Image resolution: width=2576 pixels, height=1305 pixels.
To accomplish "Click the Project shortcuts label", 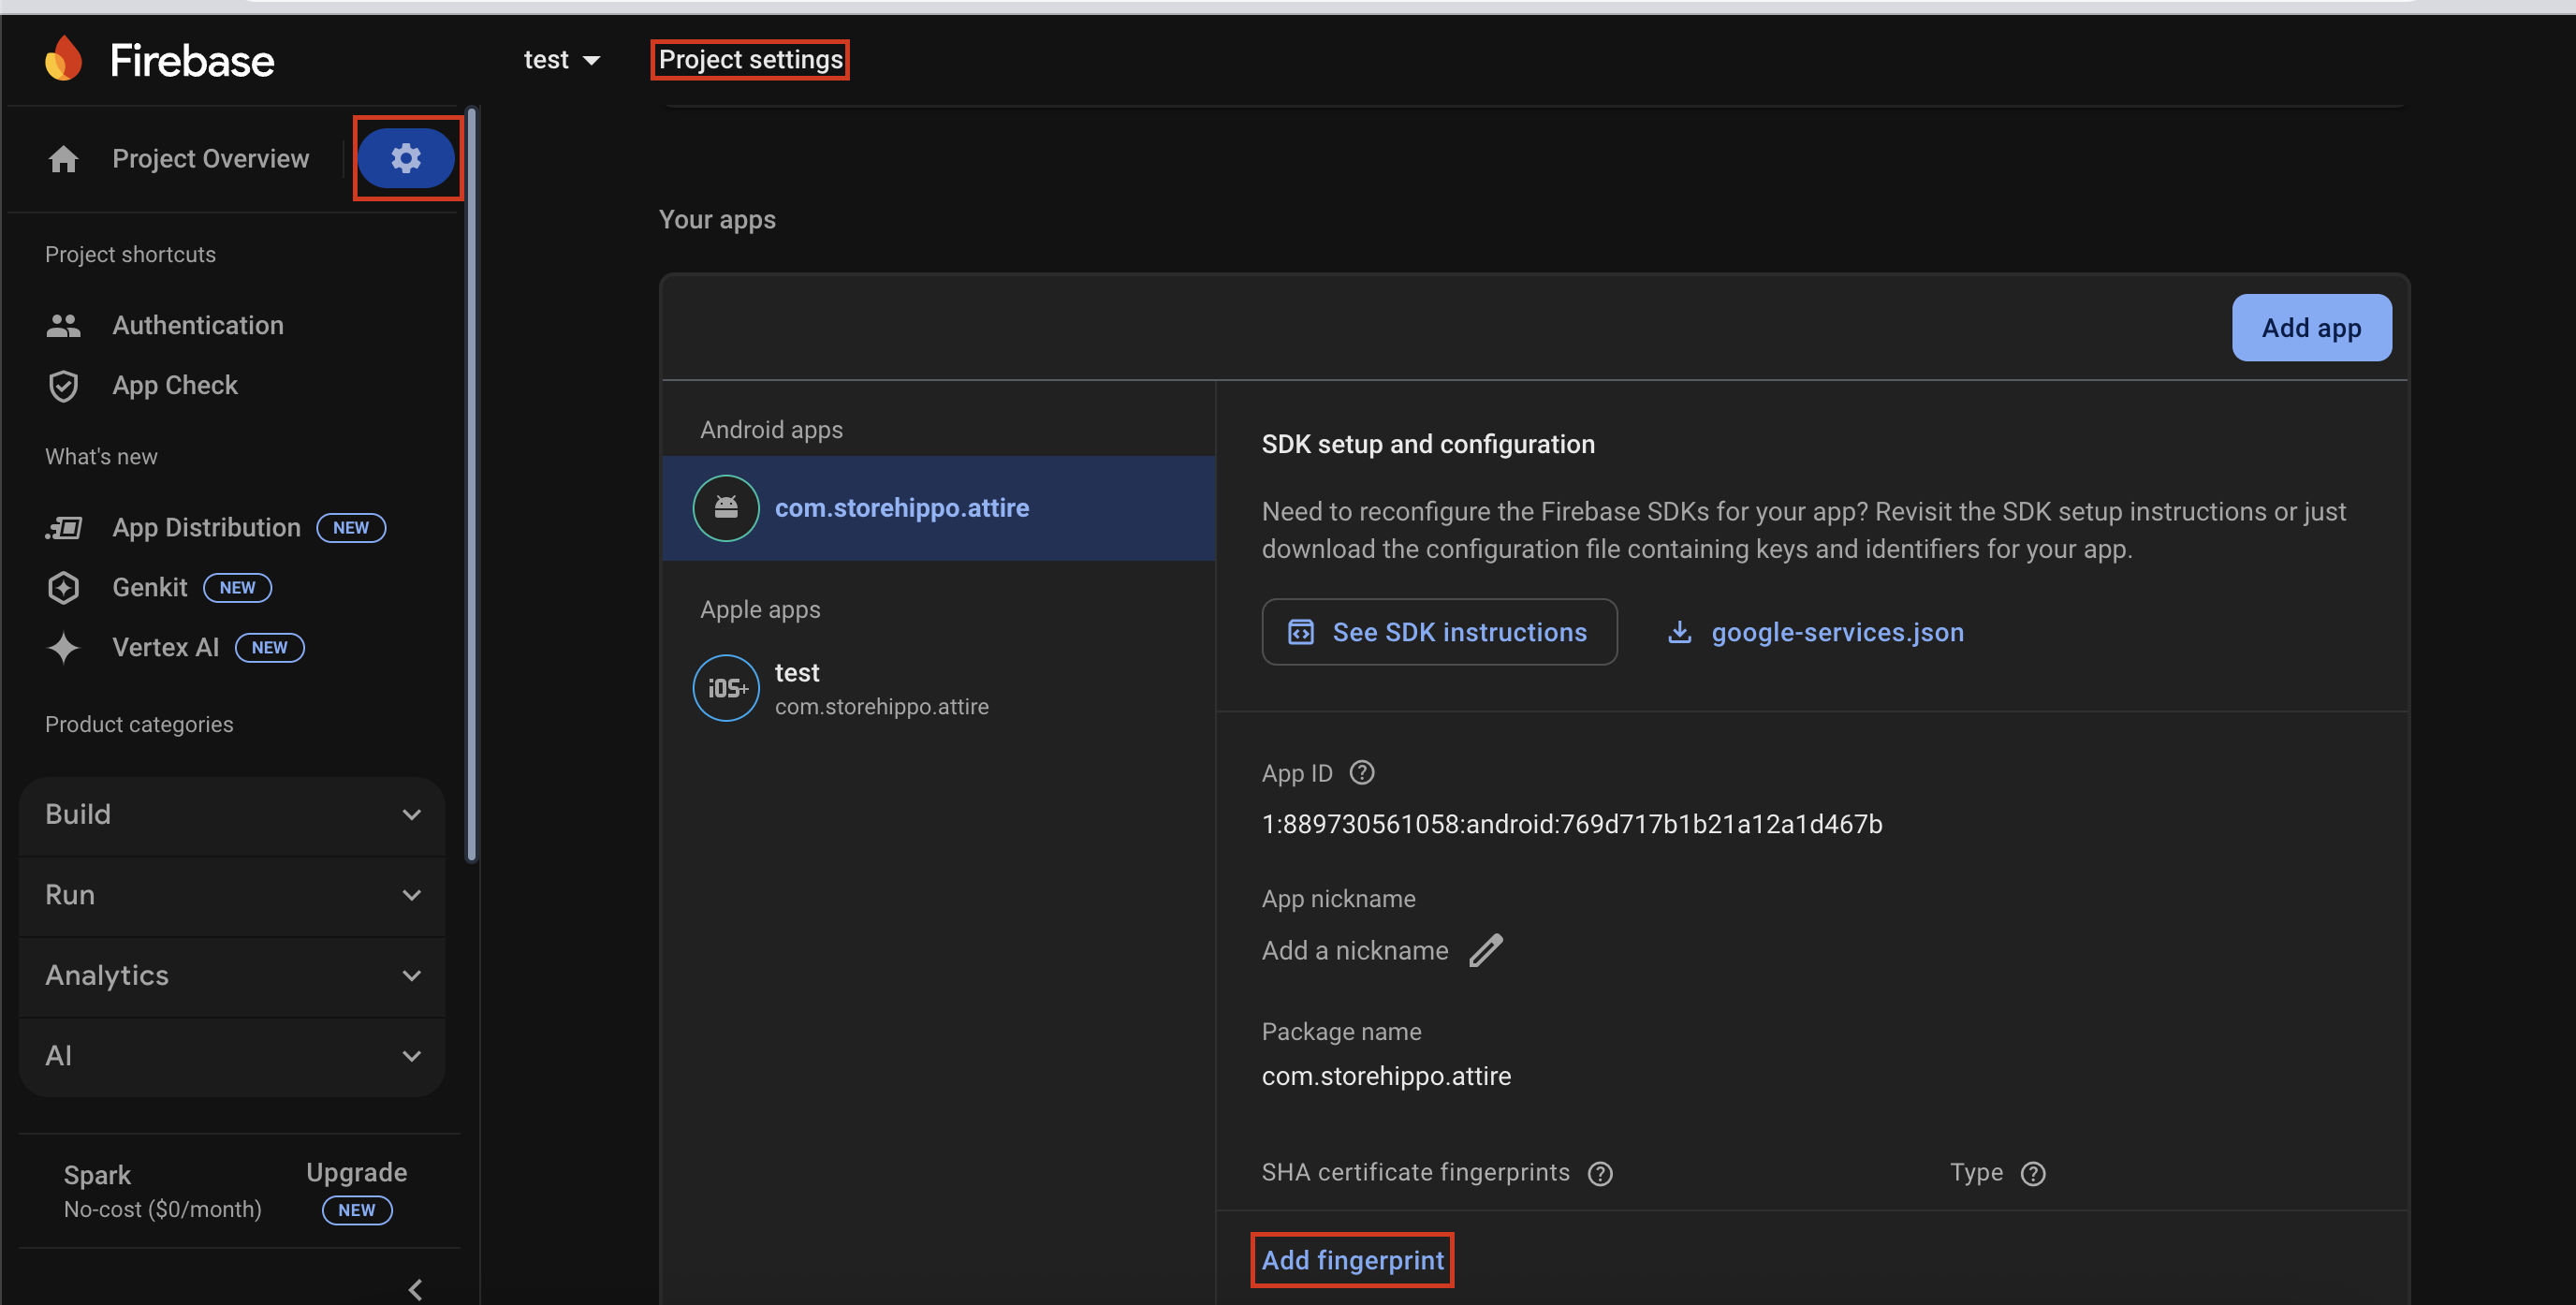I will tap(130, 254).
